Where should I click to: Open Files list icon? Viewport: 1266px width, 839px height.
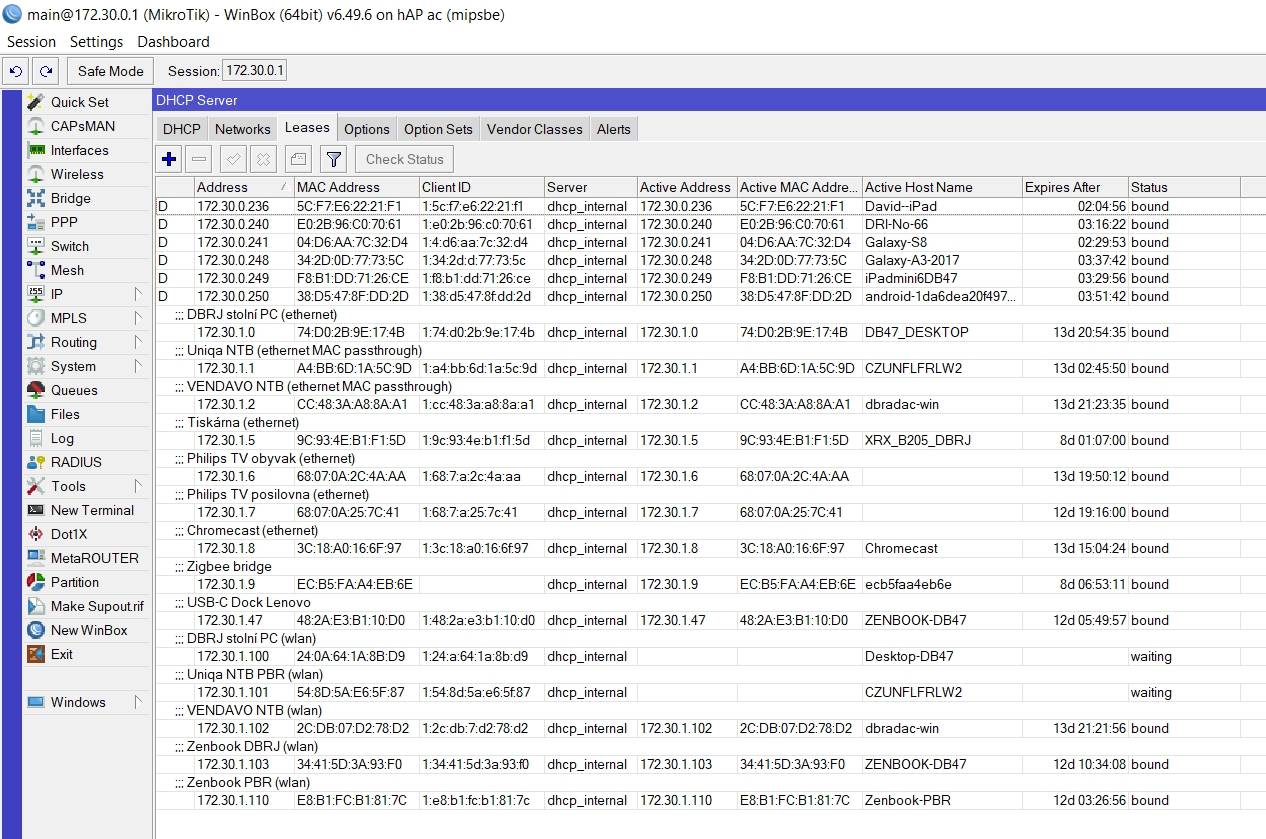click(x=36, y=414)
